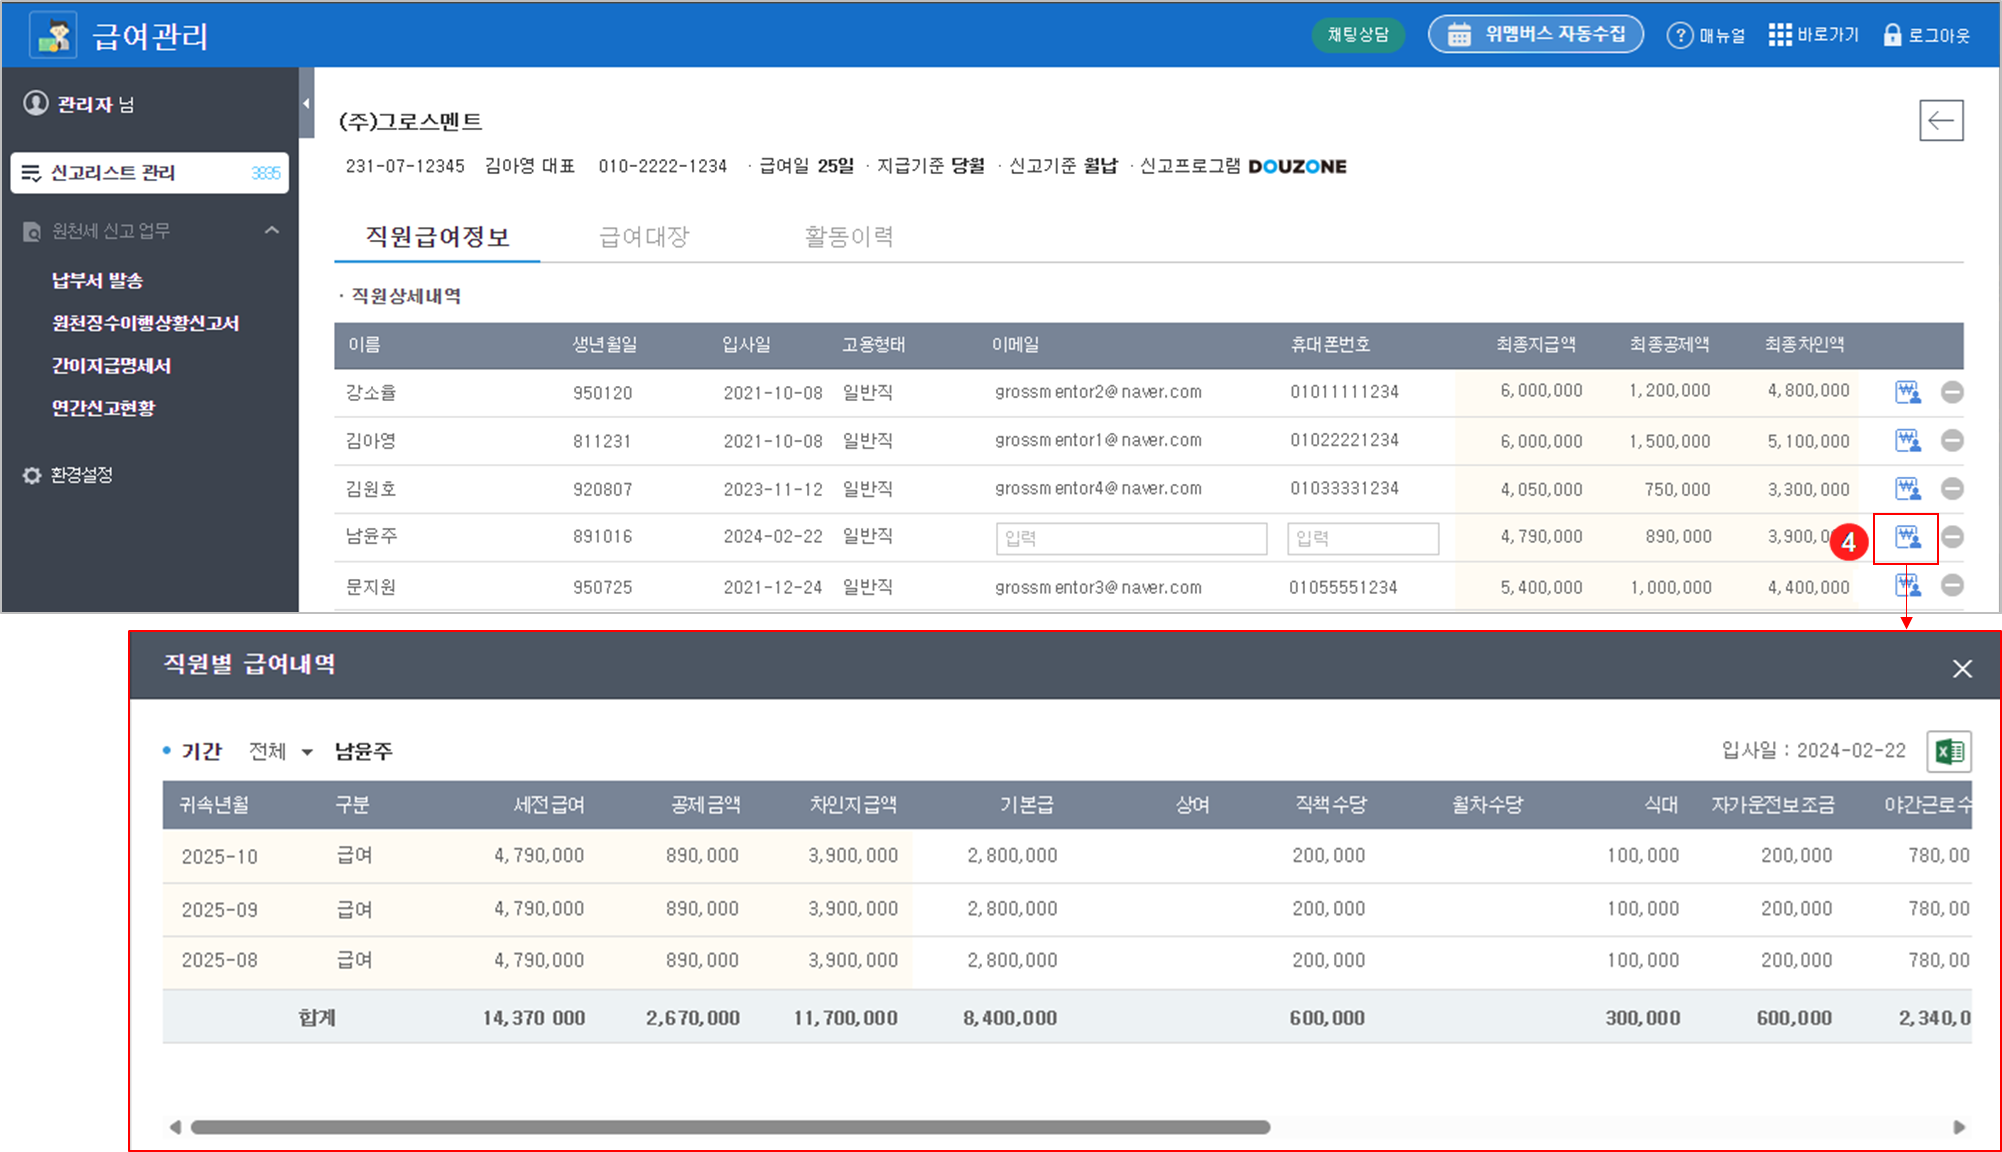Switch to 급여대장 tab
Viewport: 2002px width, 1152px height.
644,237
